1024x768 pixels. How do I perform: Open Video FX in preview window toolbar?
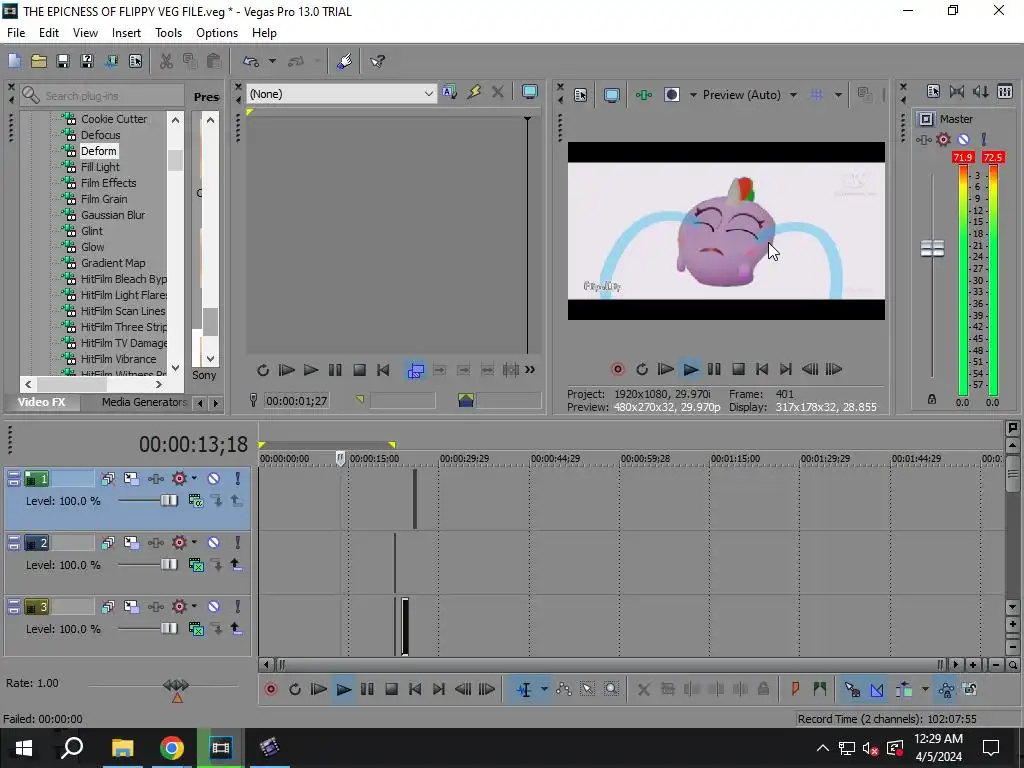point(643,95)
